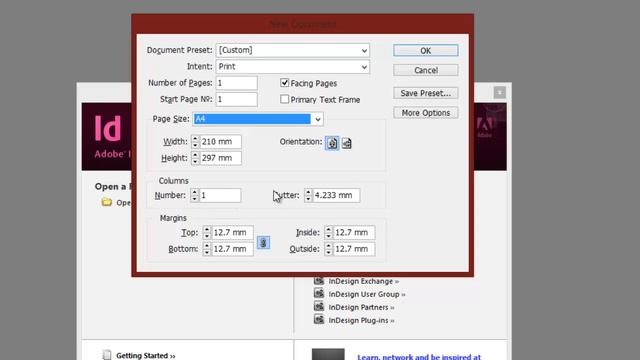The image size is (640, 360).
Task: Click the Columns Number field
Action: [220, 195]
